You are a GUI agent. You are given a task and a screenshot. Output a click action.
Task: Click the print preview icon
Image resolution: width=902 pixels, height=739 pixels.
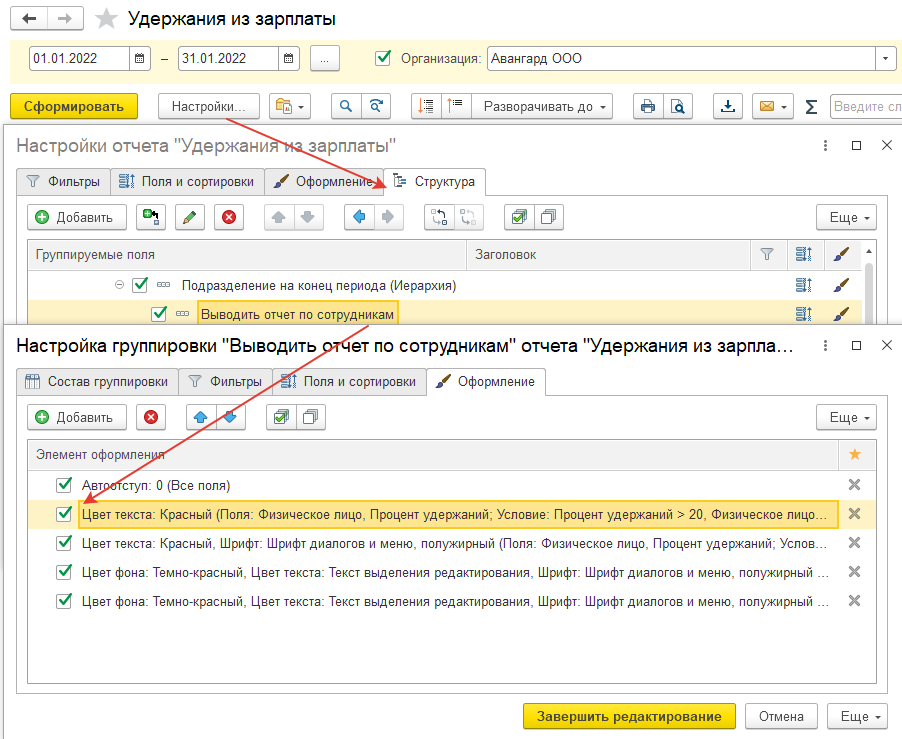pyautogui.click(x=677, y=107)
